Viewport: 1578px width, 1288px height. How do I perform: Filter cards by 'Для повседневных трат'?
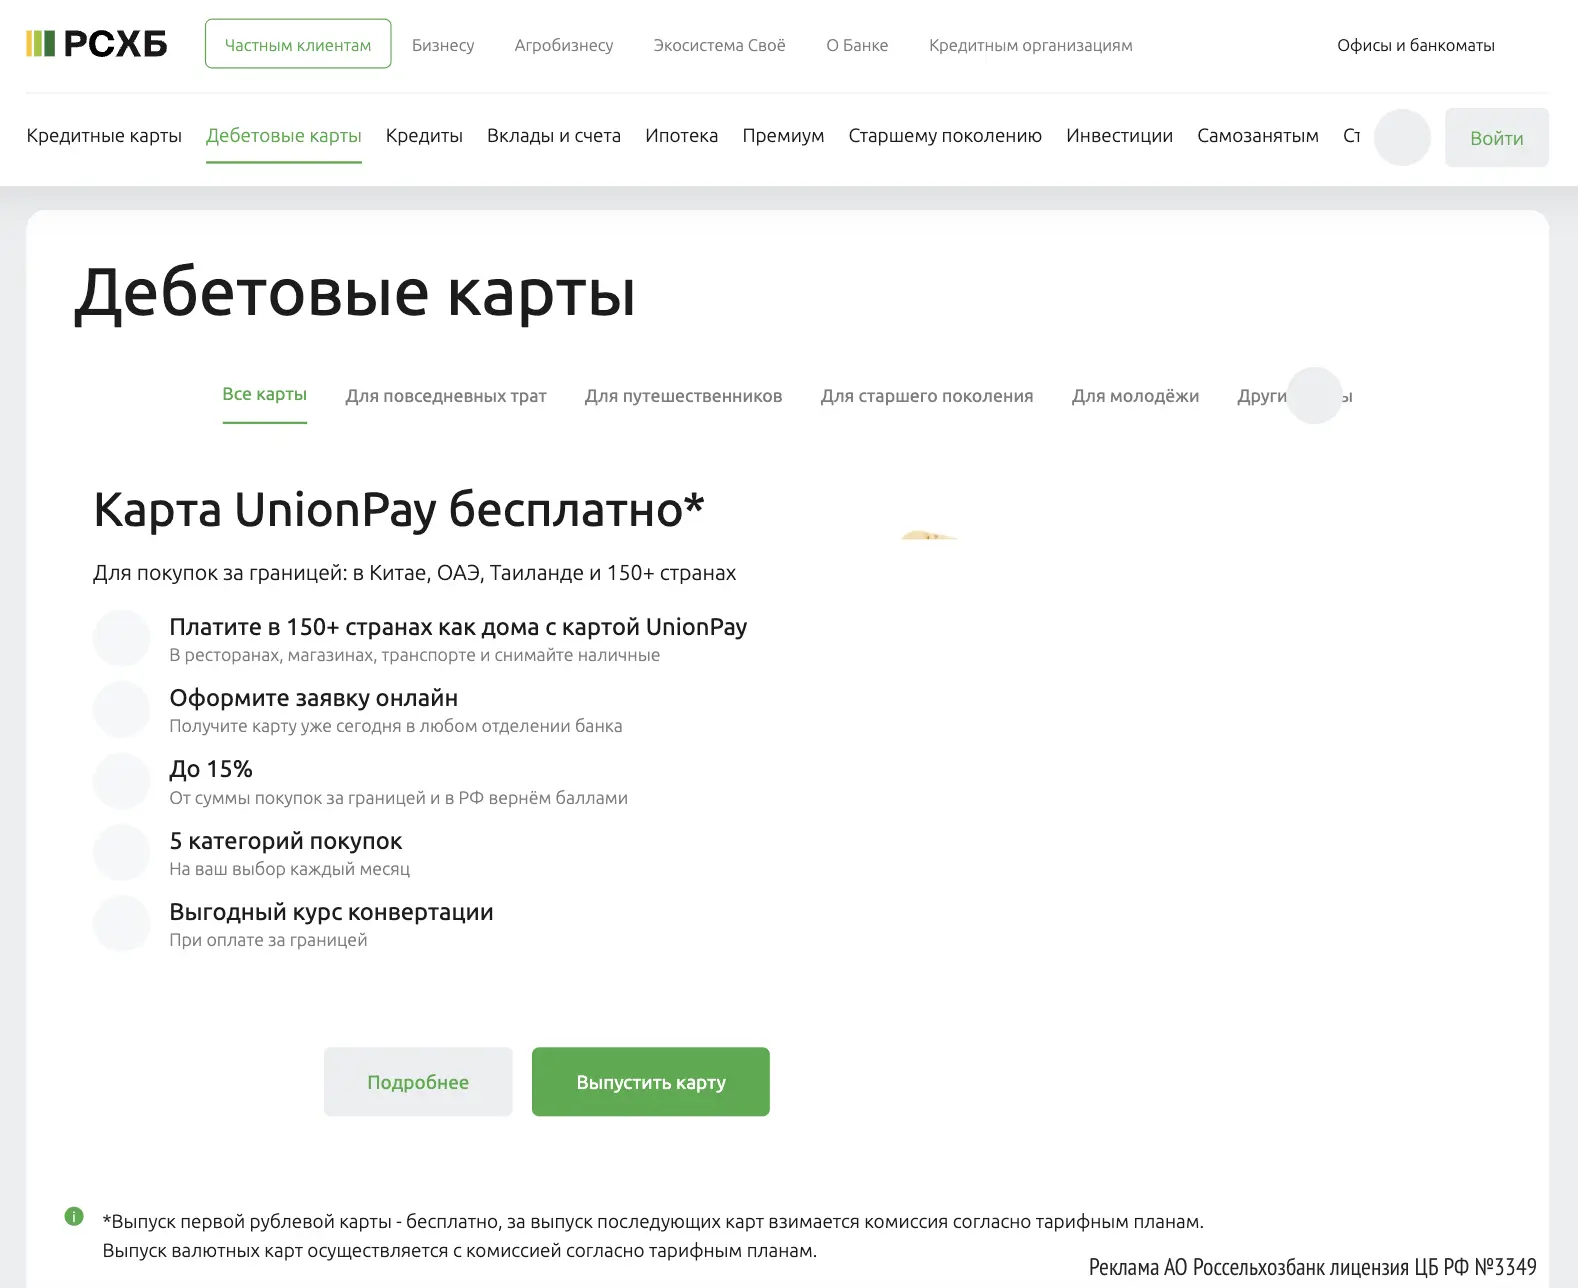(446, 396)
